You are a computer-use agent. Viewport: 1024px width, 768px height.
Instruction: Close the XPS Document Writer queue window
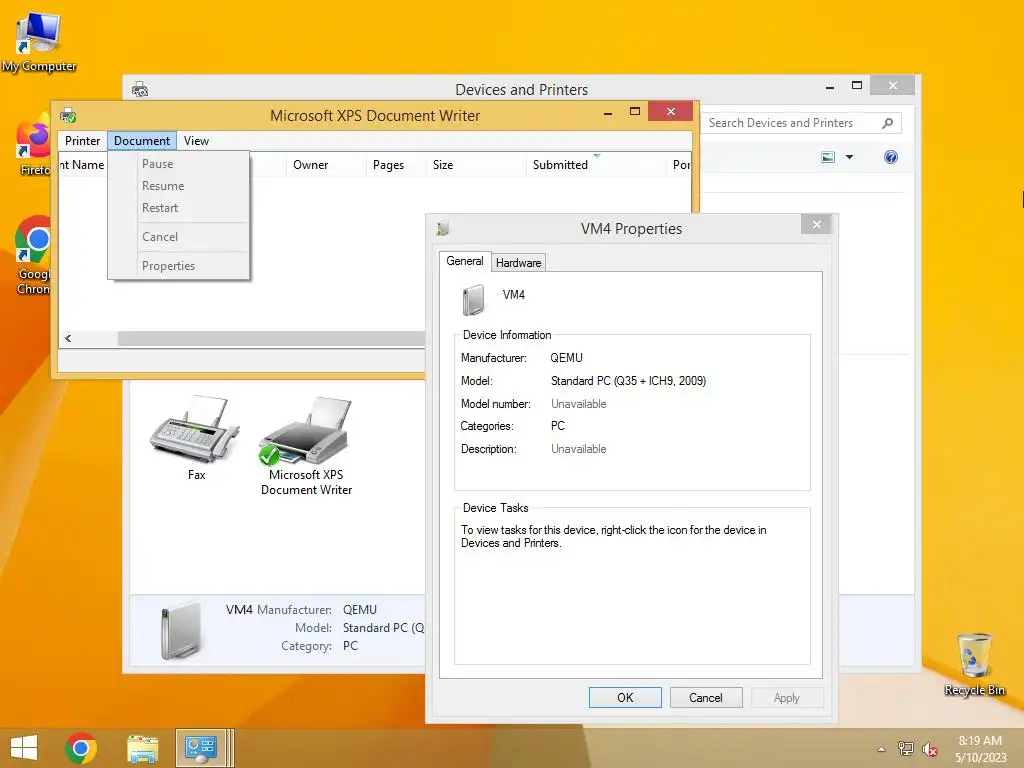(671, 112)
